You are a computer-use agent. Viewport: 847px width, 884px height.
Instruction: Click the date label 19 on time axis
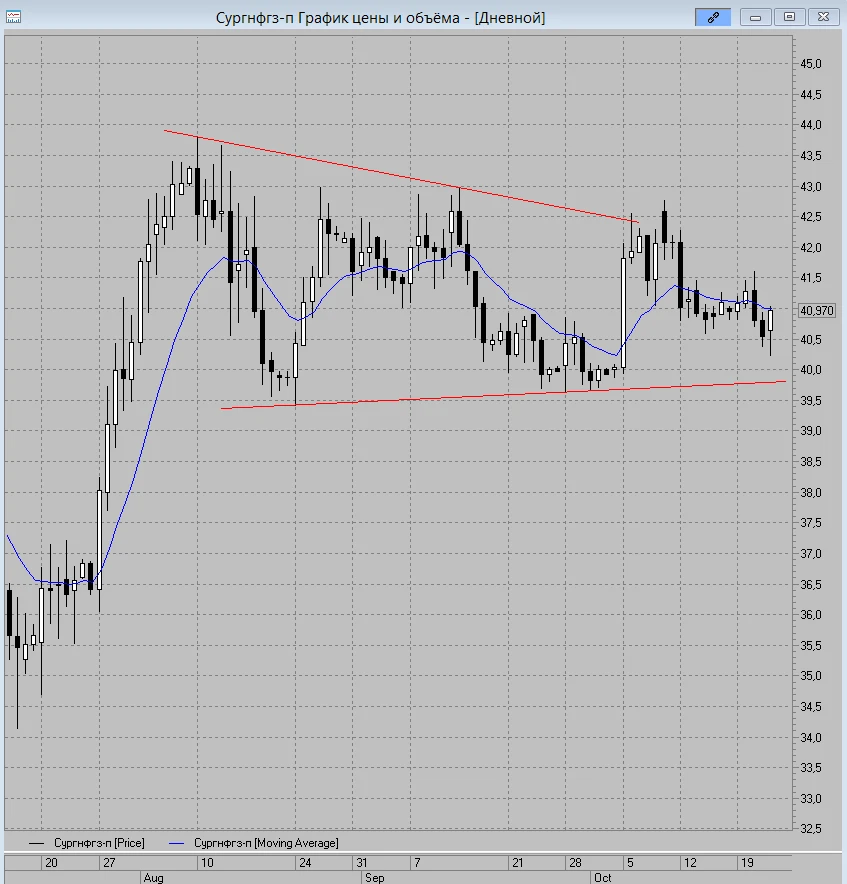[x=747, y=863]
